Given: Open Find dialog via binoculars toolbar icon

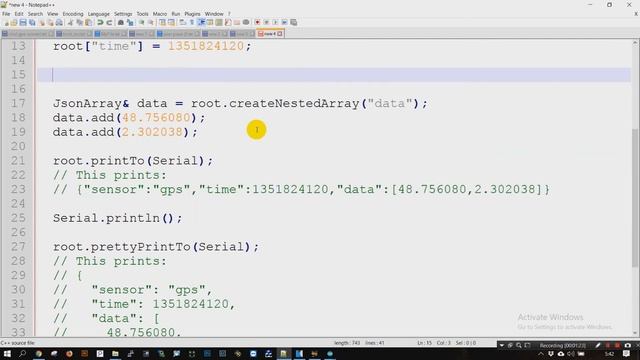Looking at the screenshot, I should (x=121, y=22).
